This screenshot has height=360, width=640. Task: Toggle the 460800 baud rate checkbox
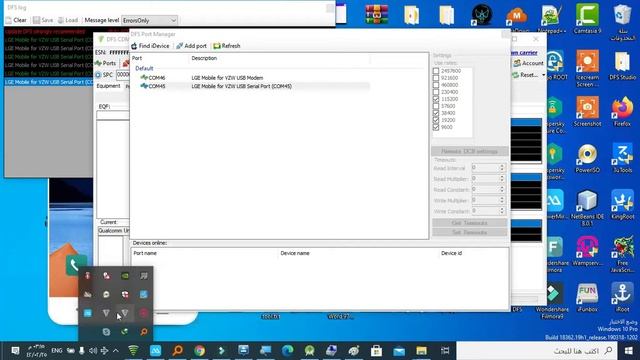tap(436, 85)
